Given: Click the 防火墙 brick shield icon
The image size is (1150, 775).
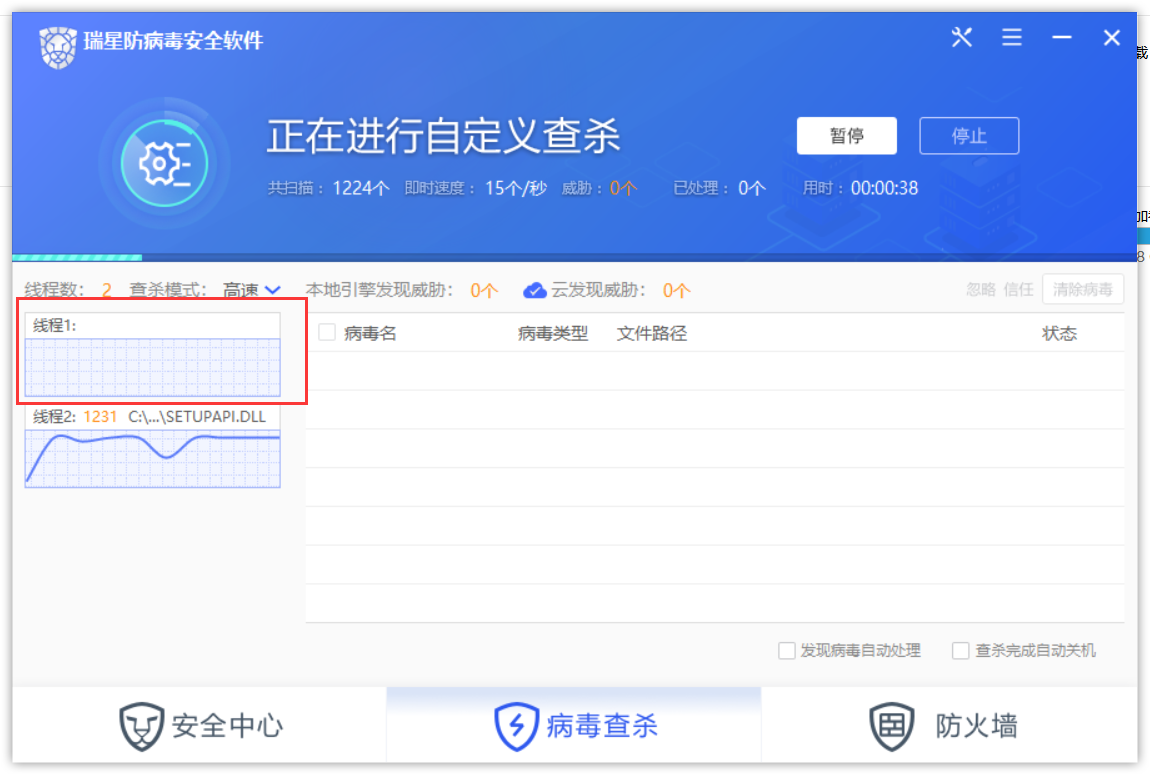Looking at the screenshot, I should [892, 726].
